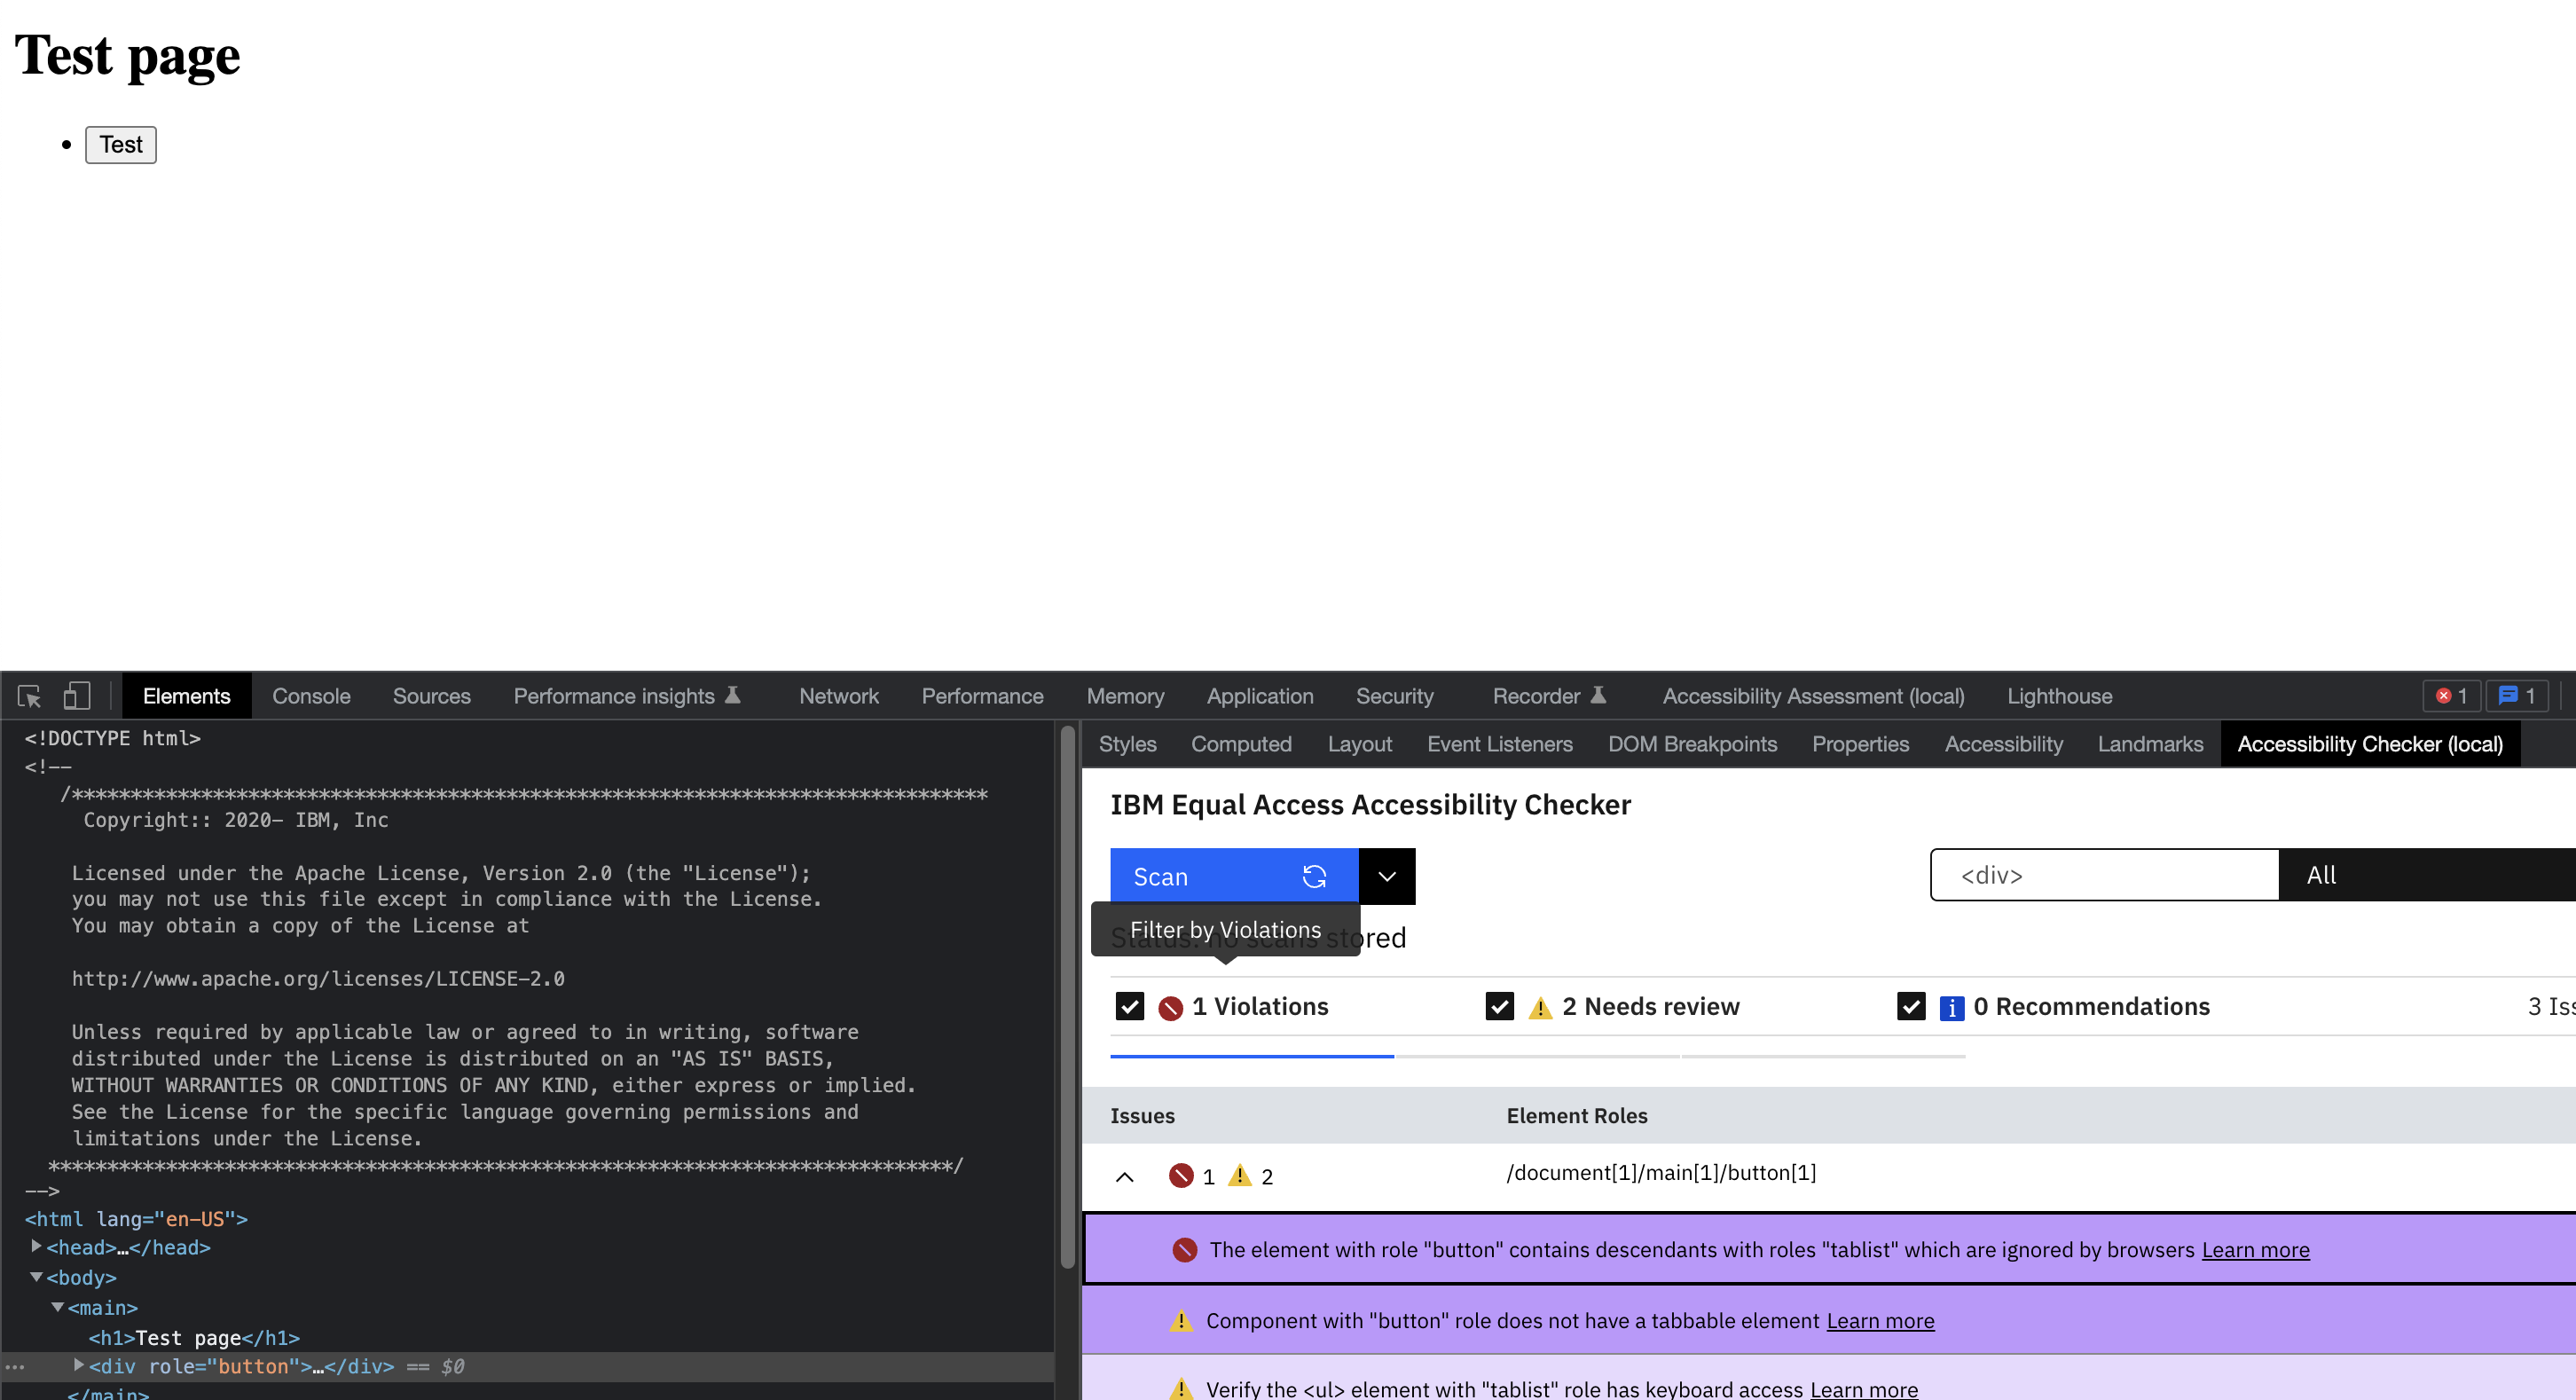Click the yellow warning icon next to count 2
Viewport: 2576px width, 1400px height.
[x=1243, y=1176]
